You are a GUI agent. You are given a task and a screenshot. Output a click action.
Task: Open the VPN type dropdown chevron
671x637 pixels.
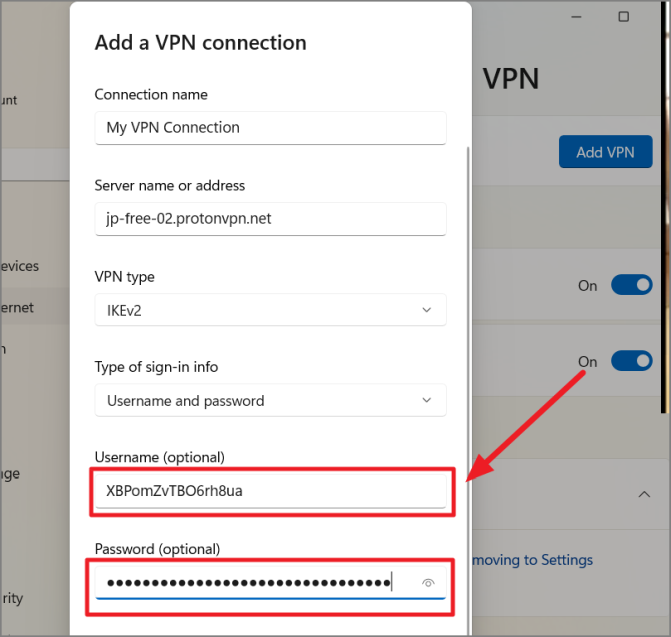point(426,310)
